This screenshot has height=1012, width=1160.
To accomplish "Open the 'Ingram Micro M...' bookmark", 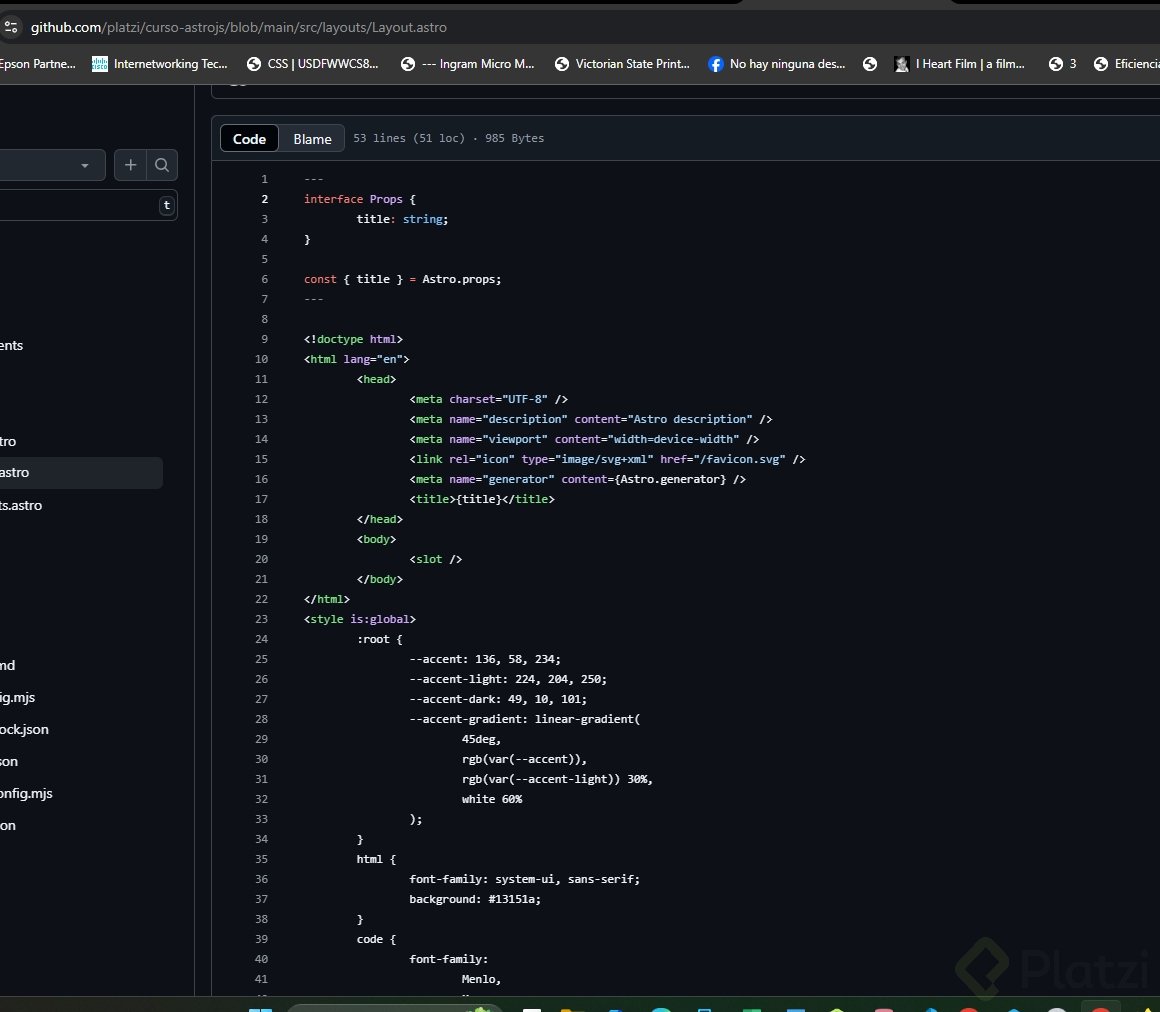I will 467,64.
